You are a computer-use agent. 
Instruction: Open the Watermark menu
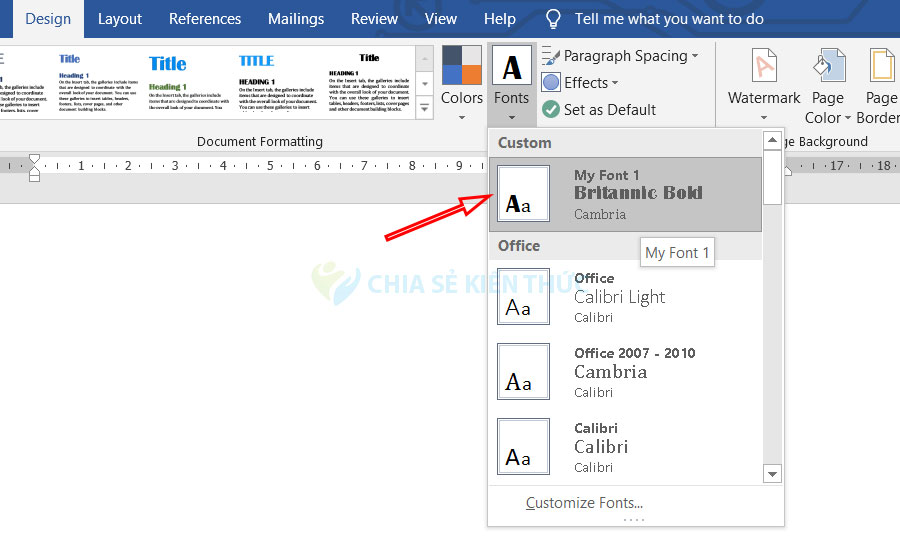point(763,85)
